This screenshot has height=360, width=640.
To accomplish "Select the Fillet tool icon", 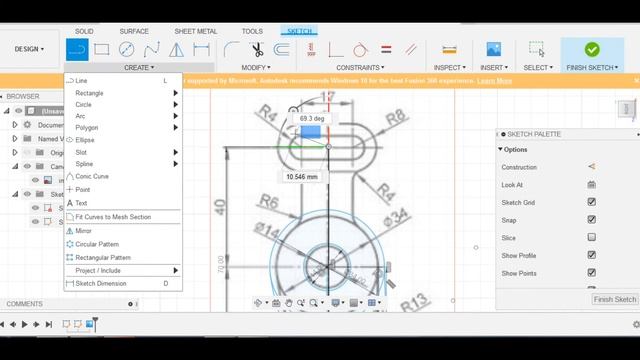I will coord(231,50).
